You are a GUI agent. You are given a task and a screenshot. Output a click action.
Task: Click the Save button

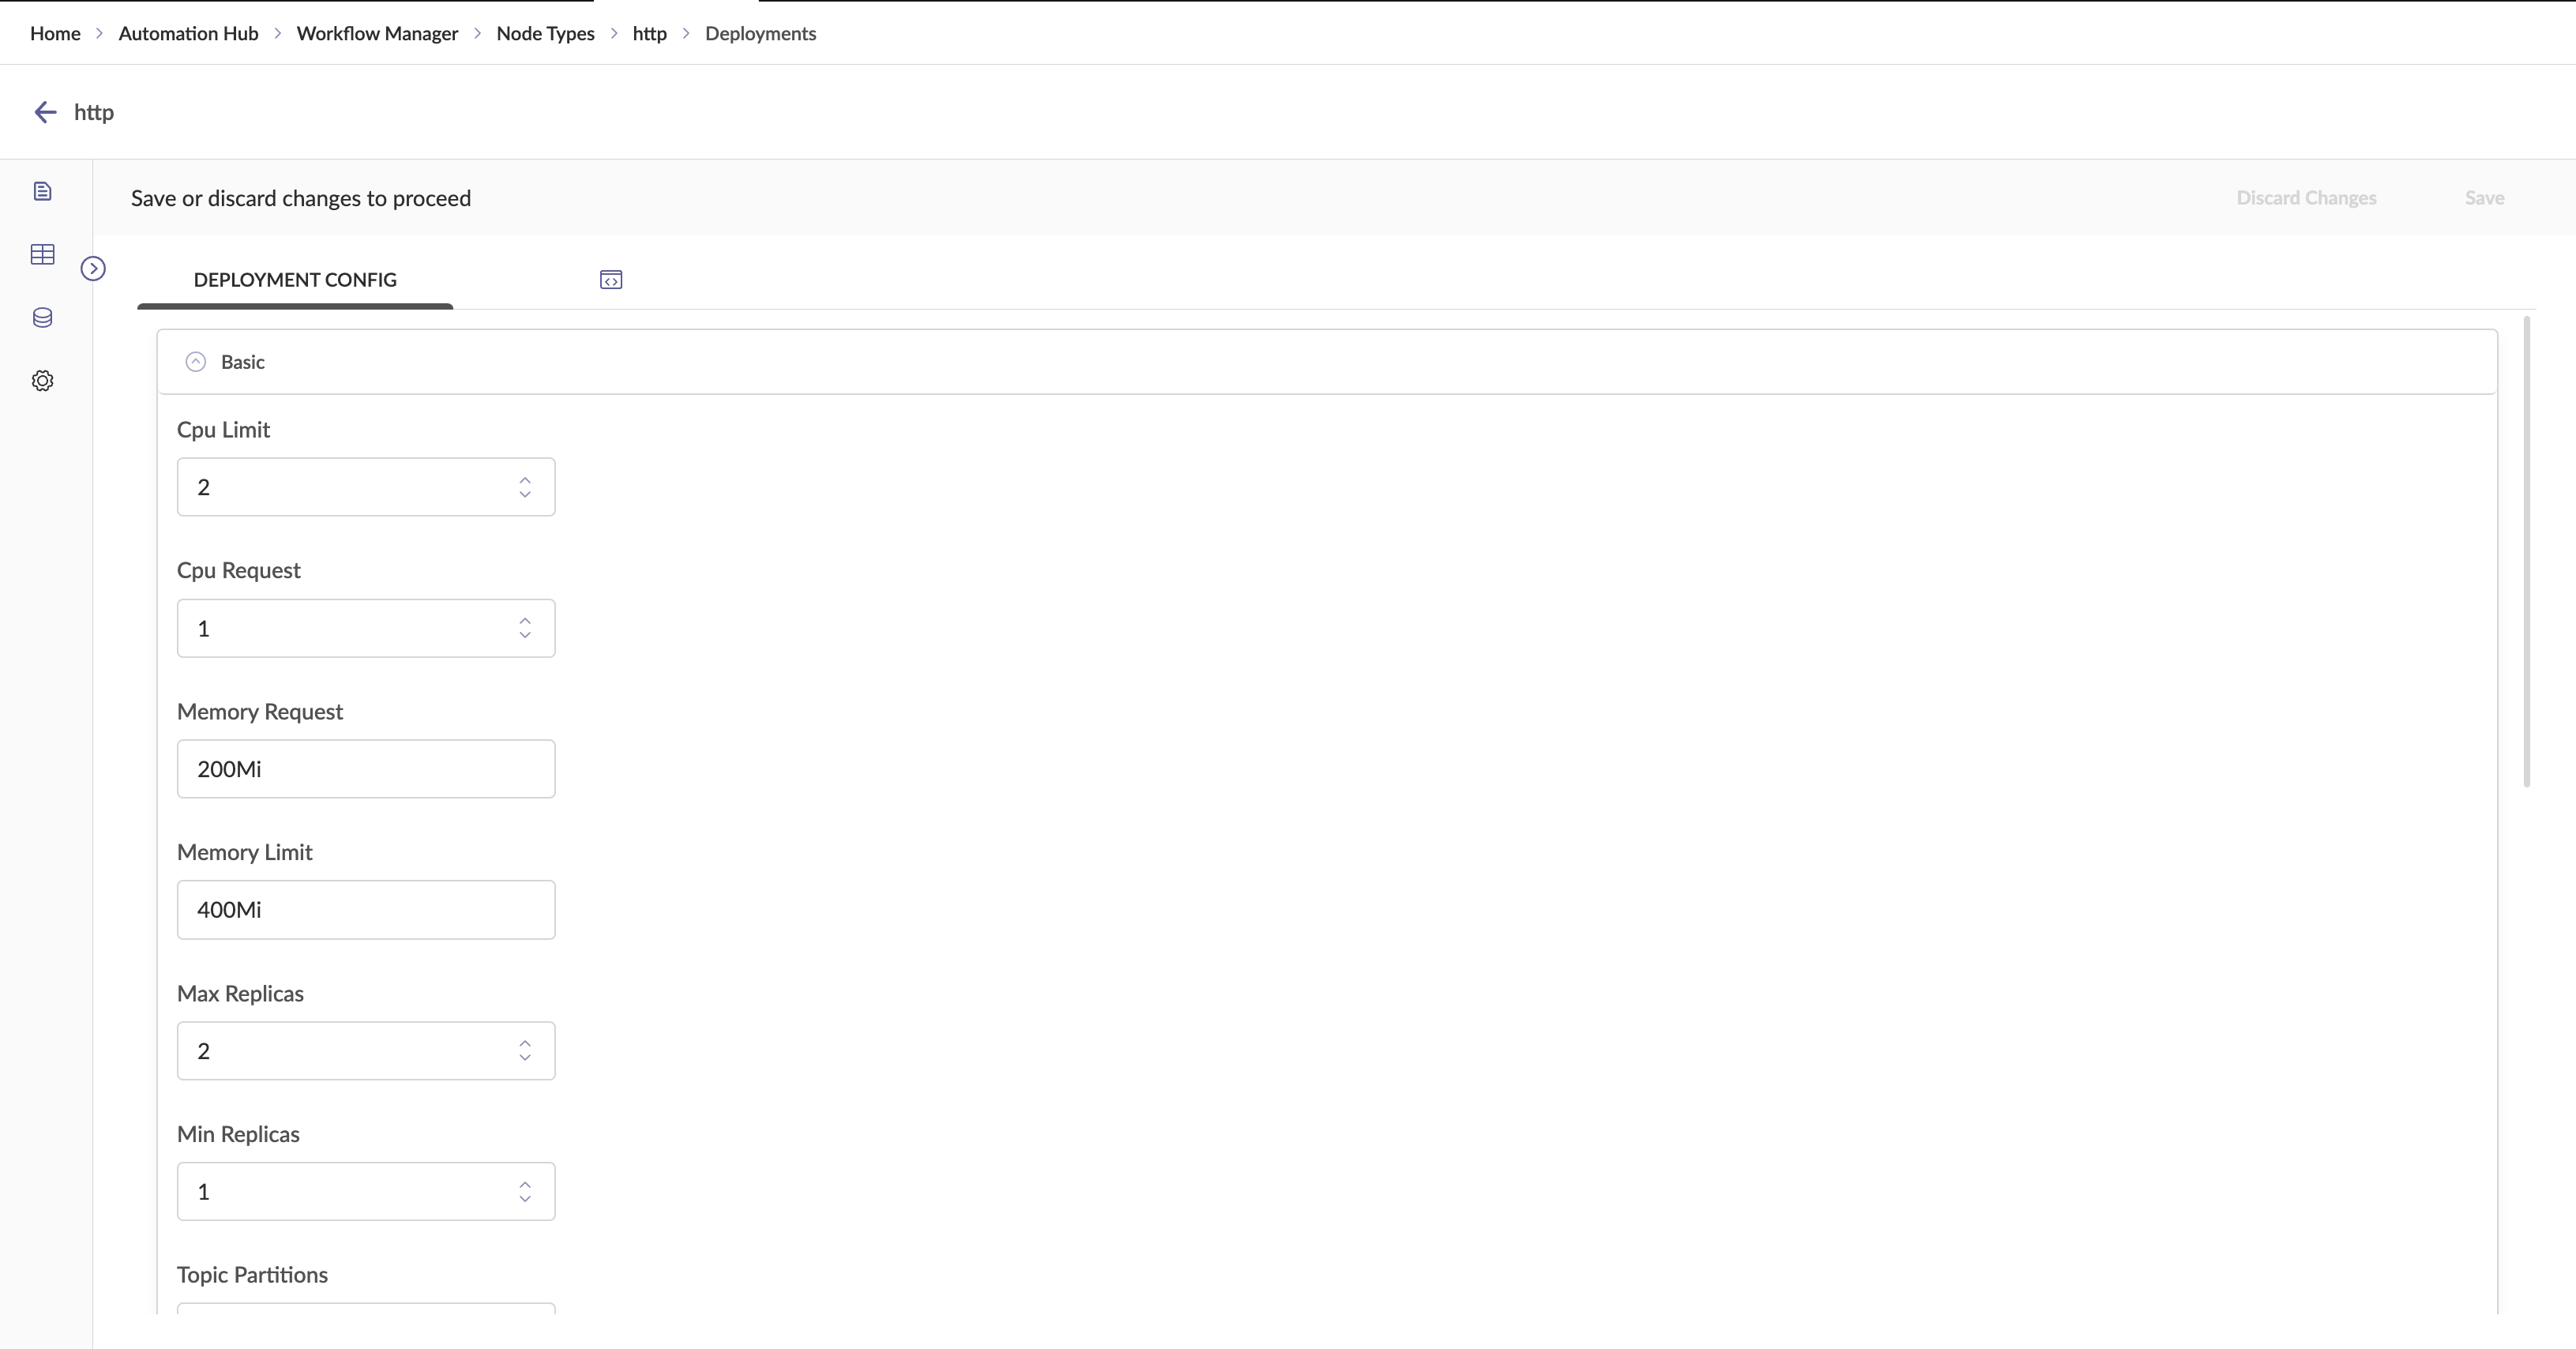point(2484,198)
